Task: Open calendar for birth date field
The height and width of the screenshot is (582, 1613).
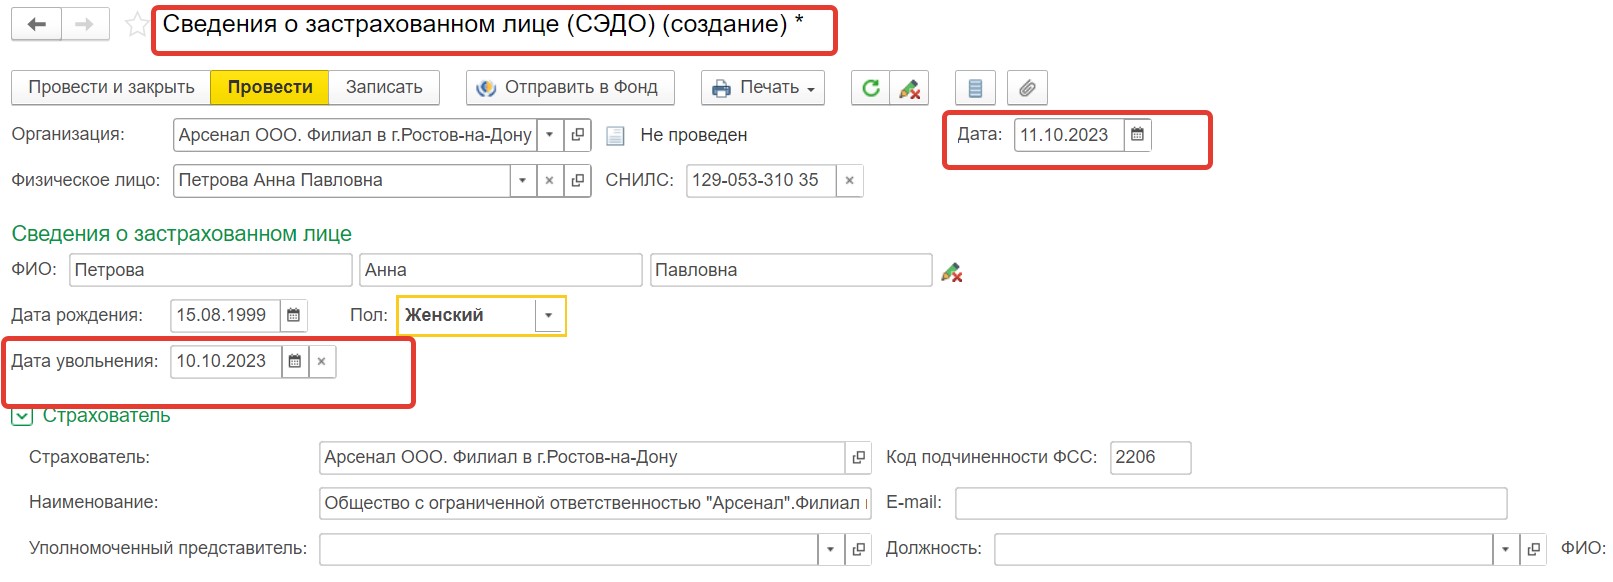Action: coord(293,316)
